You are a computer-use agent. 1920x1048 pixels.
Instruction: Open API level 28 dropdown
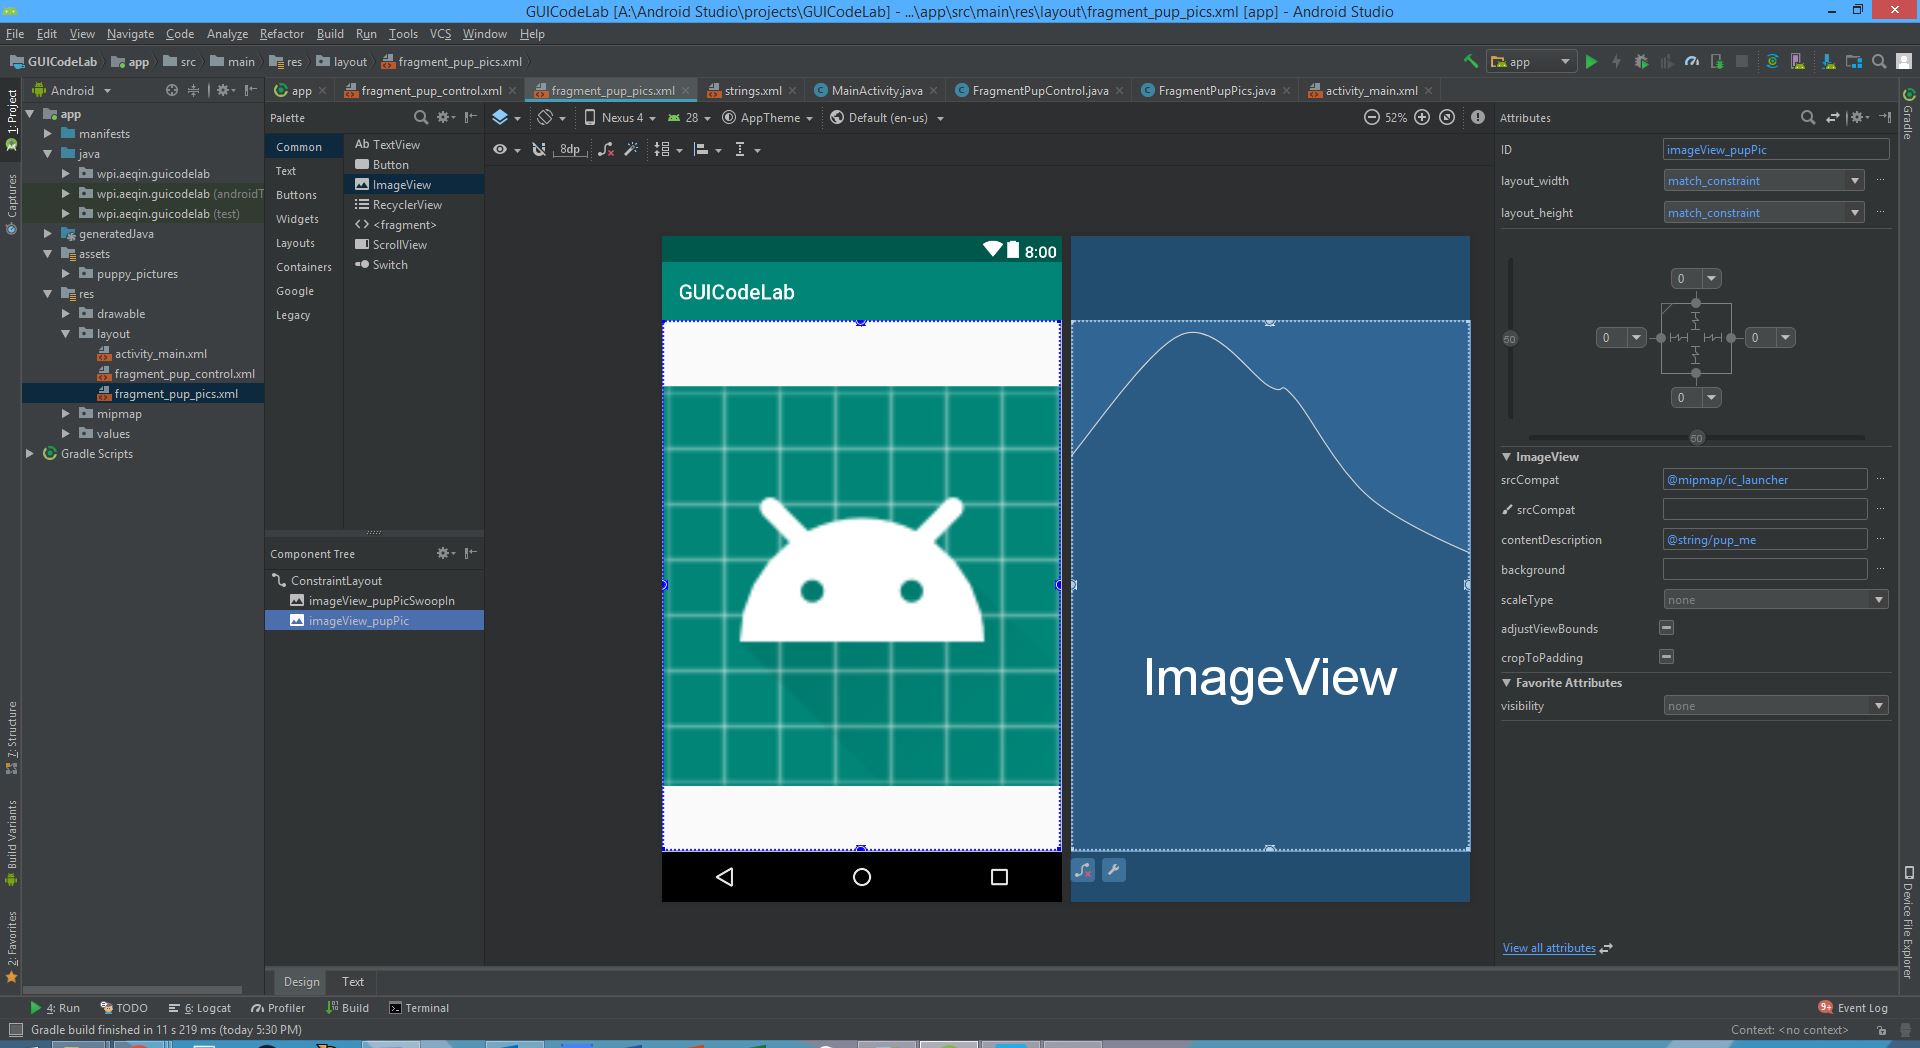[x=689, y=117]
